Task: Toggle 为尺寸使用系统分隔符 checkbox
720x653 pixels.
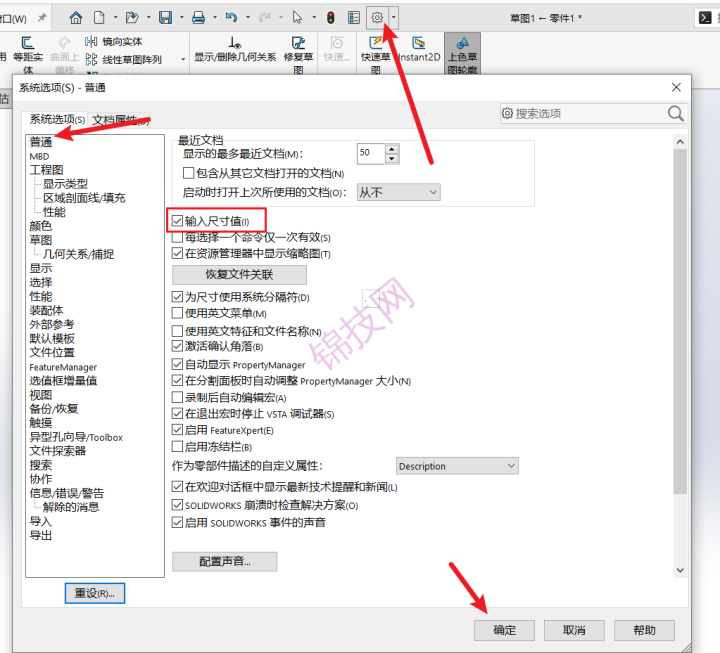Action: coord(177,297)
